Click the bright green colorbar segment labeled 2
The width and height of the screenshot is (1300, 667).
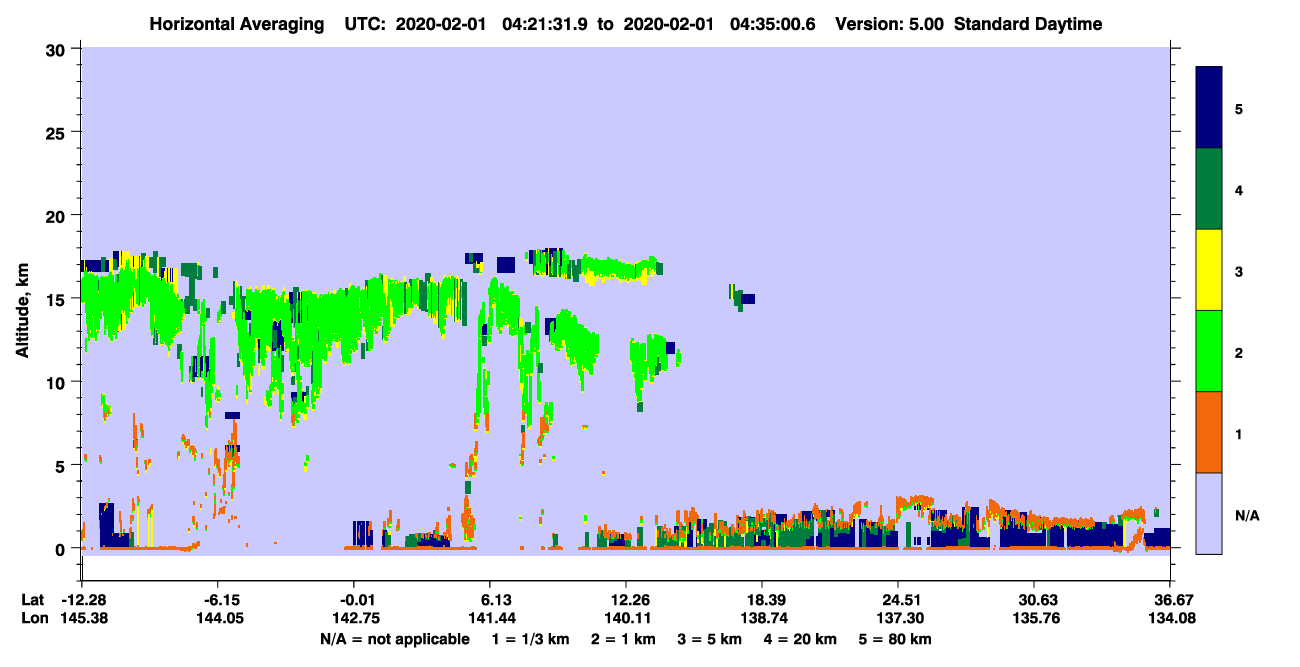[x=1209, y=351]
